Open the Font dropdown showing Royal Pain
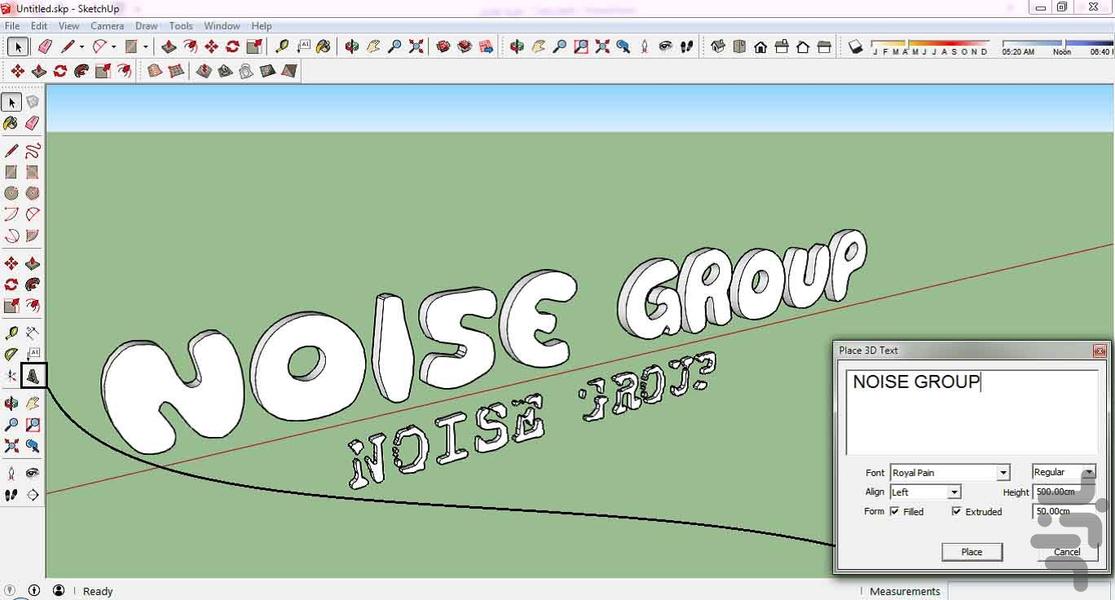1115x600 pixels. coord(949,473)
